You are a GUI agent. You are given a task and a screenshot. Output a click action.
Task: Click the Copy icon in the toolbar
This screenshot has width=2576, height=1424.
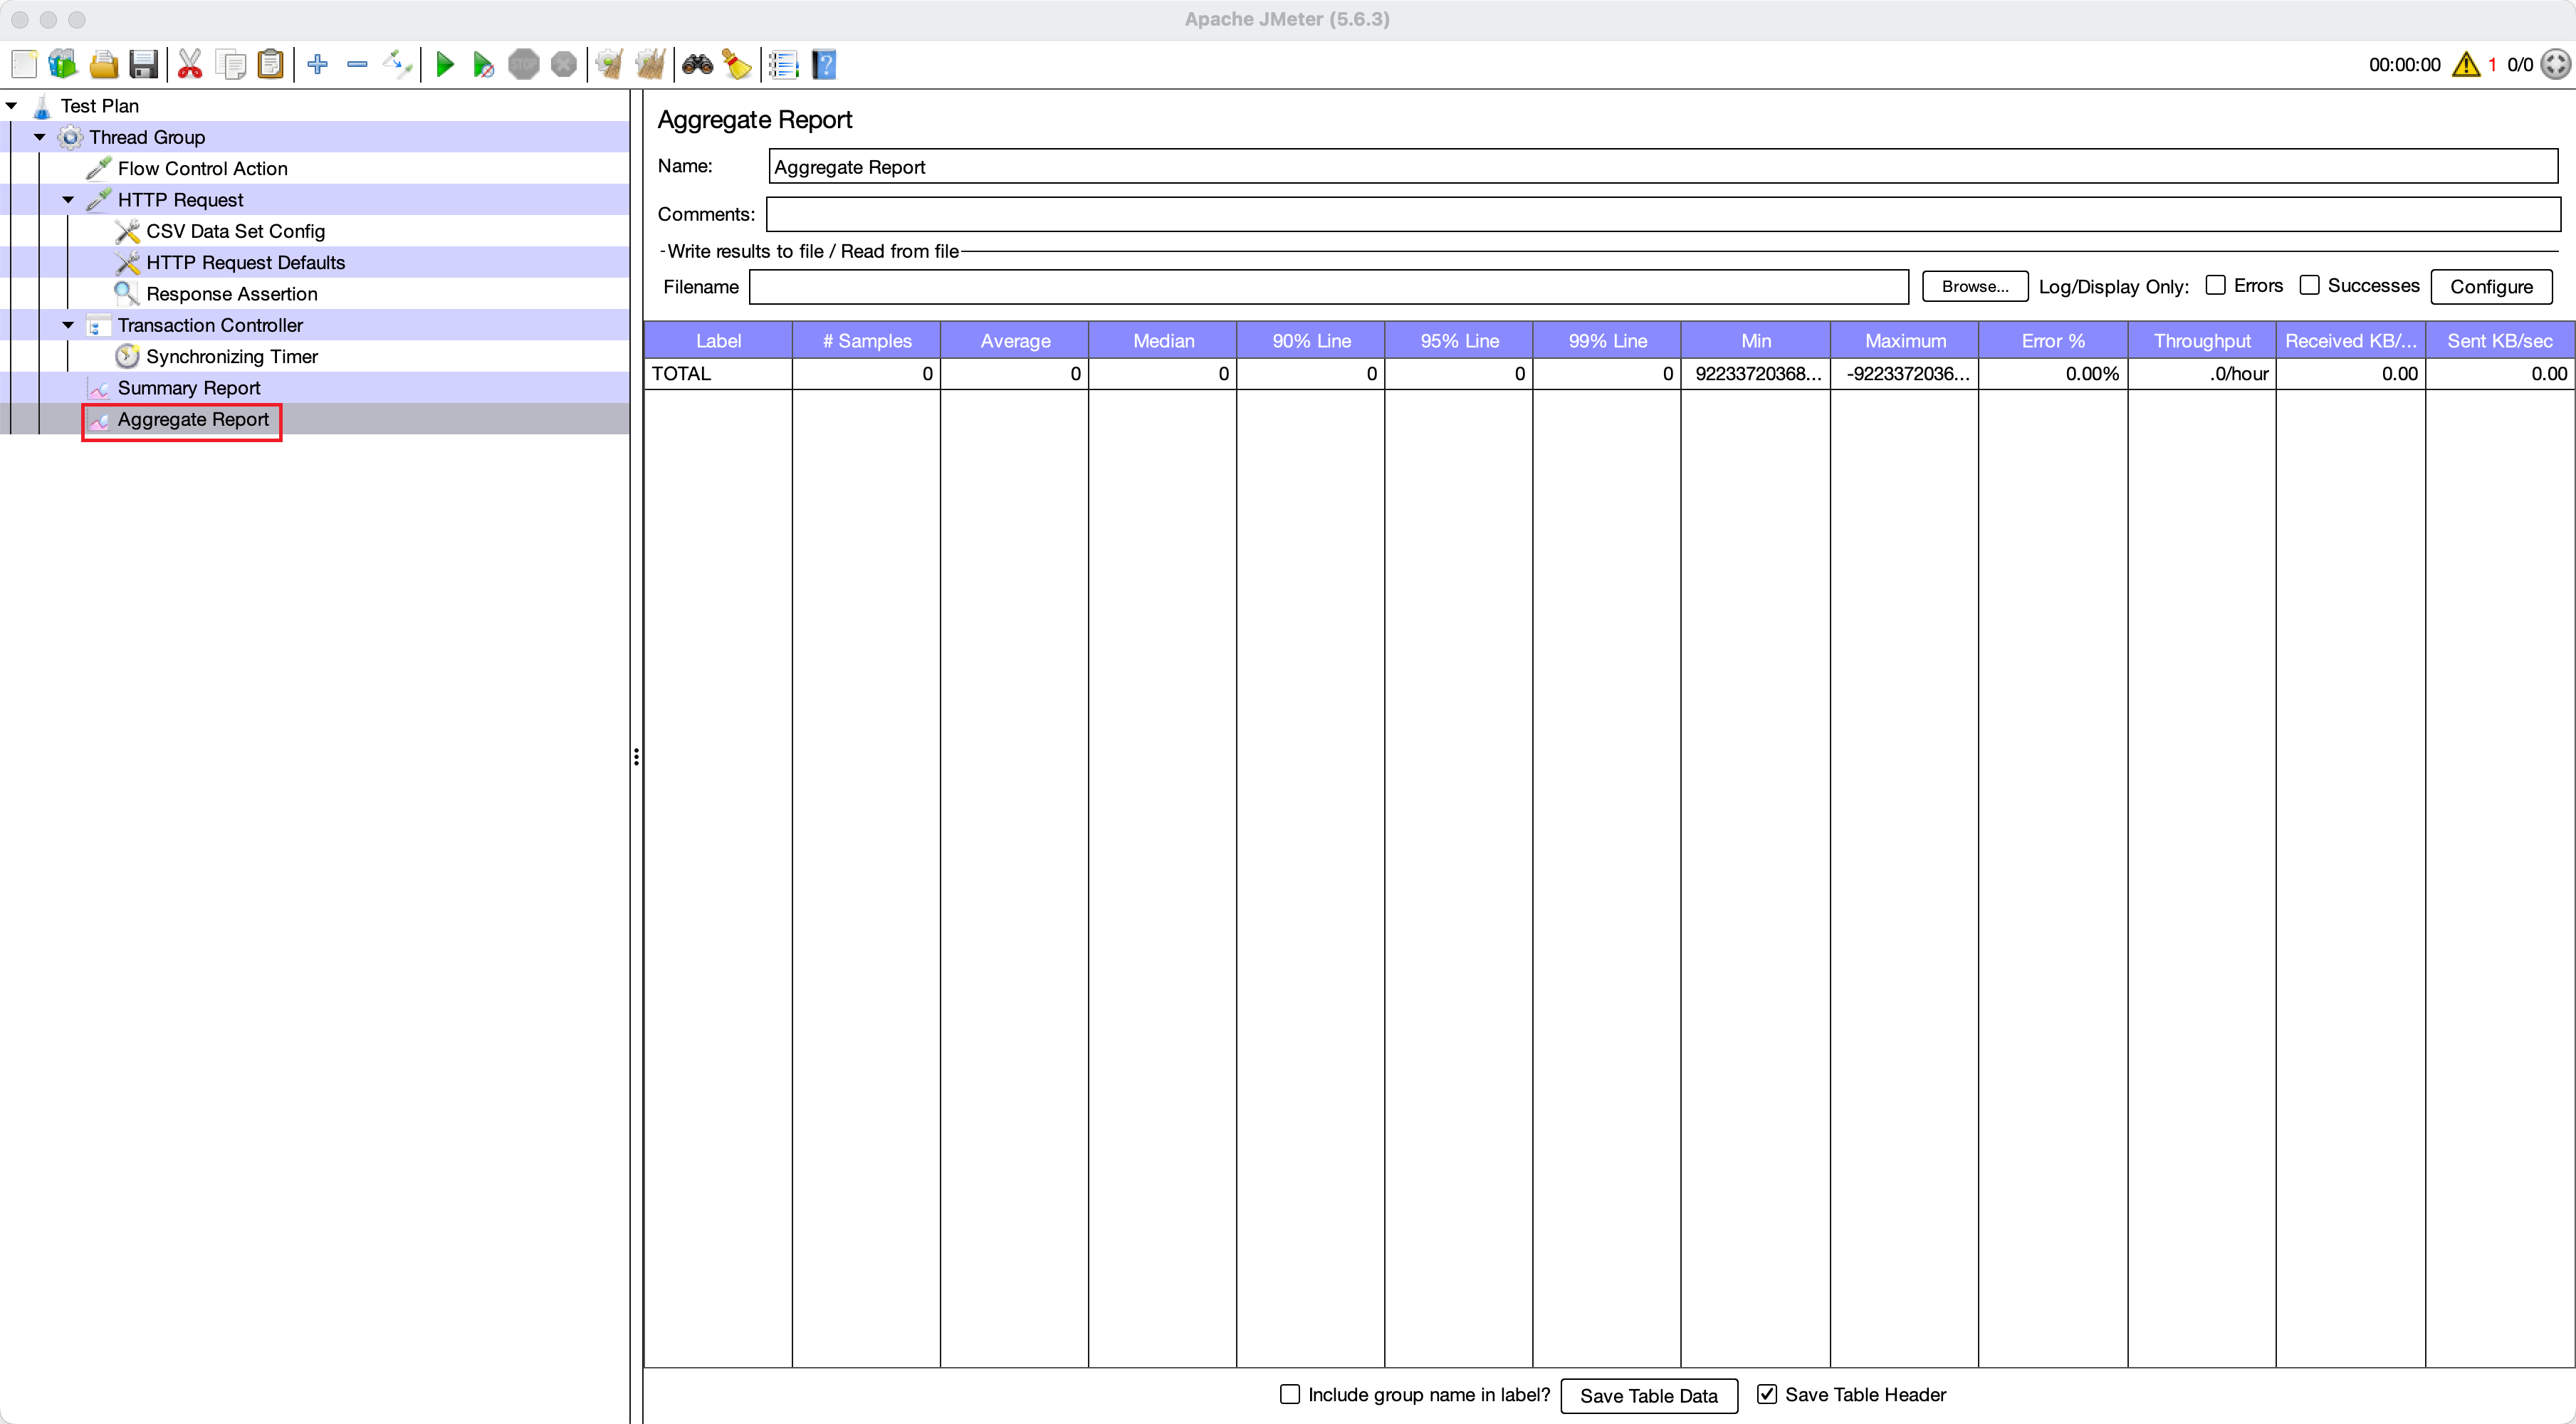[x=231, y=65]
